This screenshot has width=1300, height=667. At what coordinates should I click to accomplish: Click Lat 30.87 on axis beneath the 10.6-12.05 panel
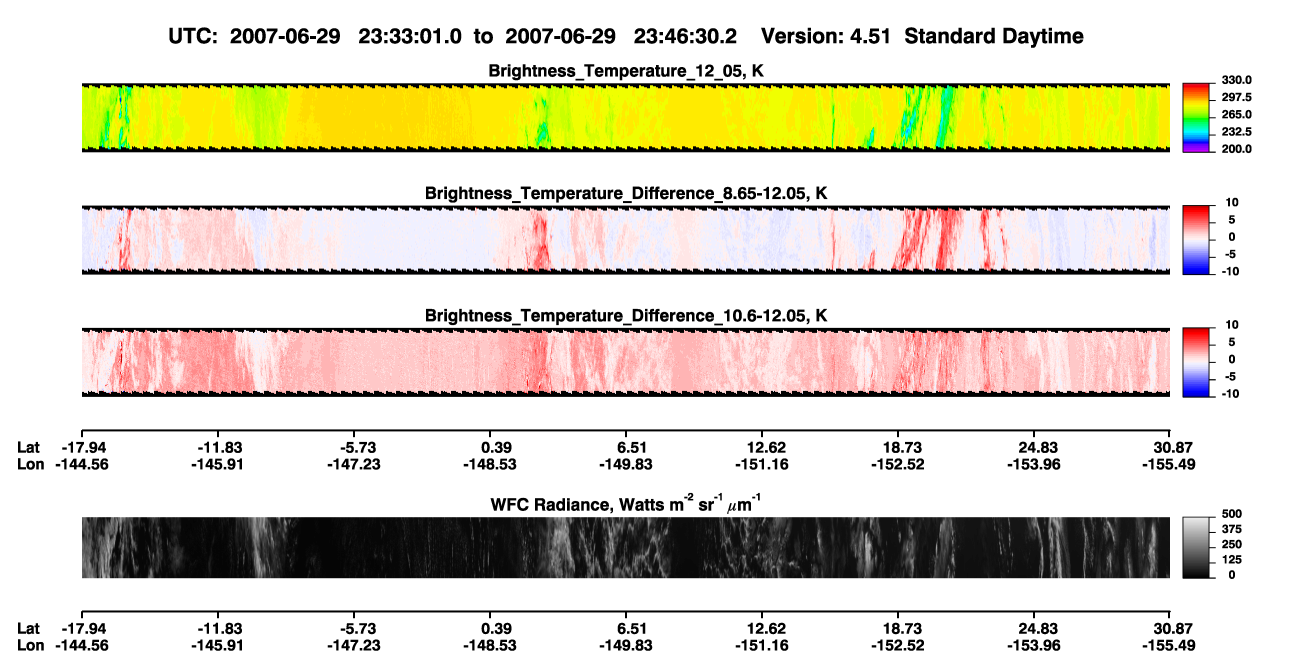tap(1169, 448)
